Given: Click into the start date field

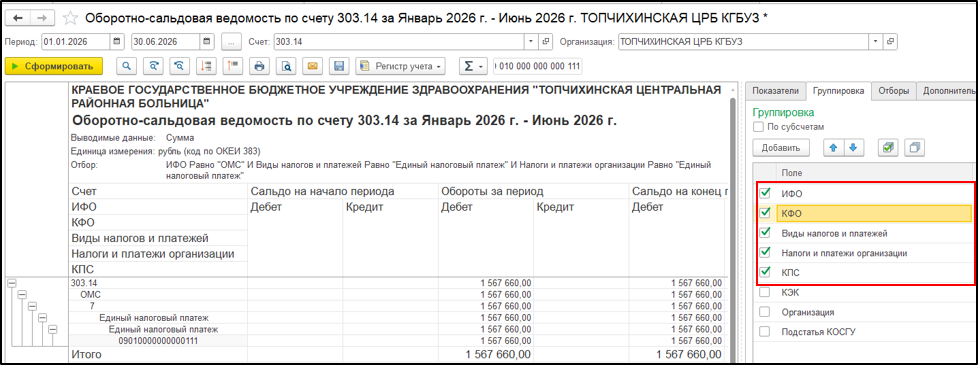Looking at the screenshot, I should [x=75, y=42].
